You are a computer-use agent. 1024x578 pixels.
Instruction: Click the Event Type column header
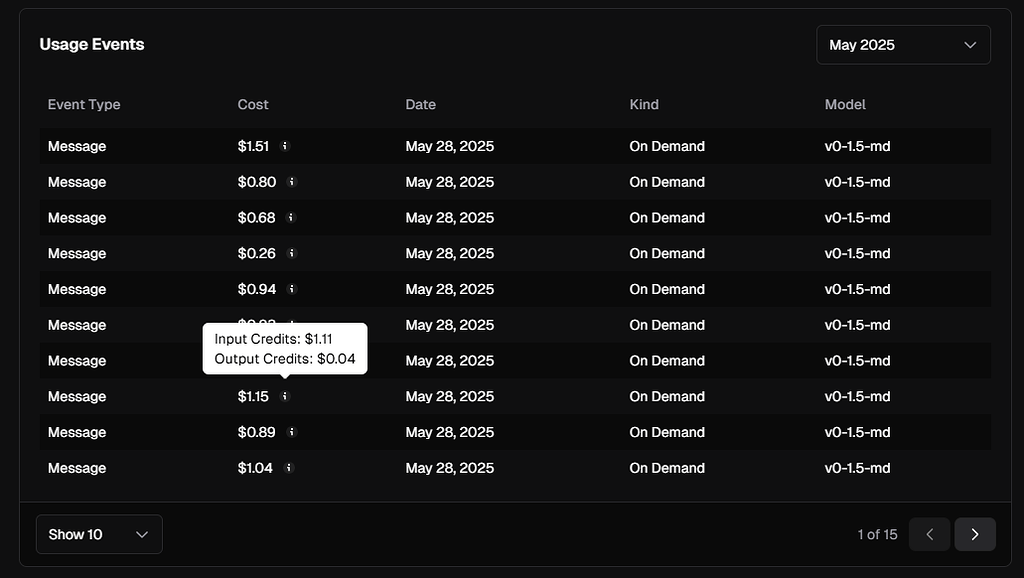[x=84, y=104]
